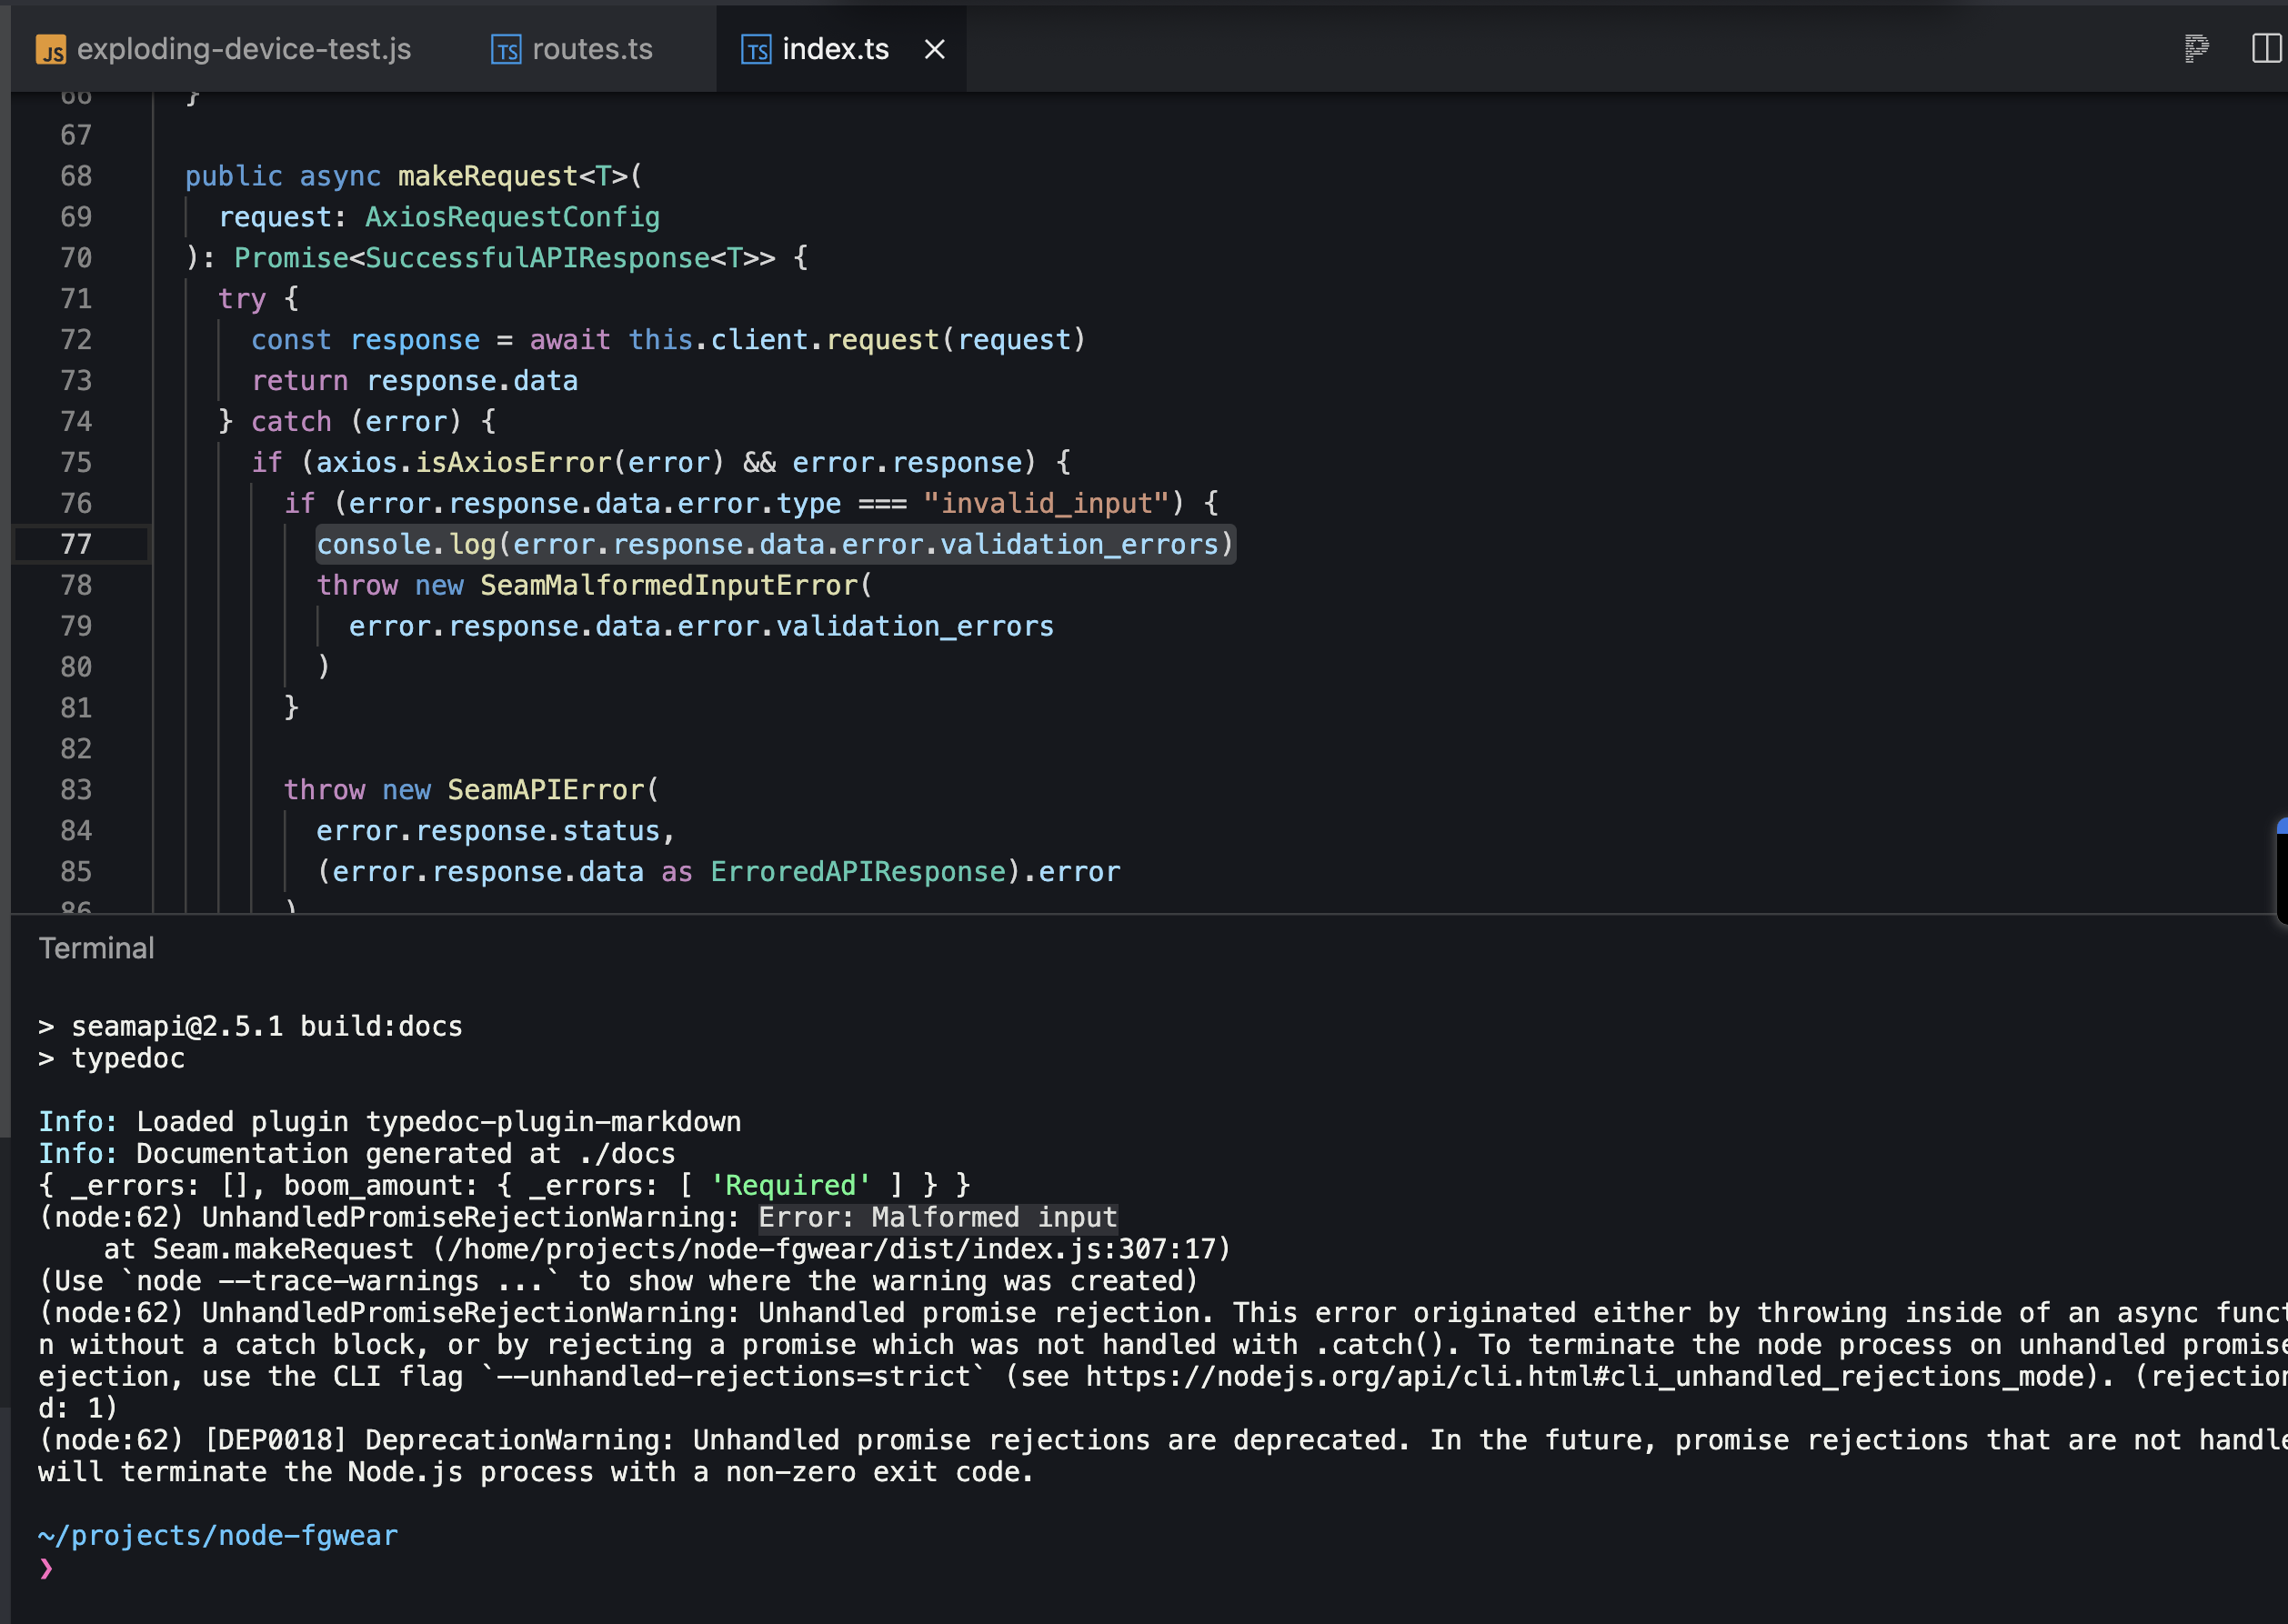Click the JS file icon on exploding-device-test.js tab
The image size is (2288, 1624).
point(51,50)
